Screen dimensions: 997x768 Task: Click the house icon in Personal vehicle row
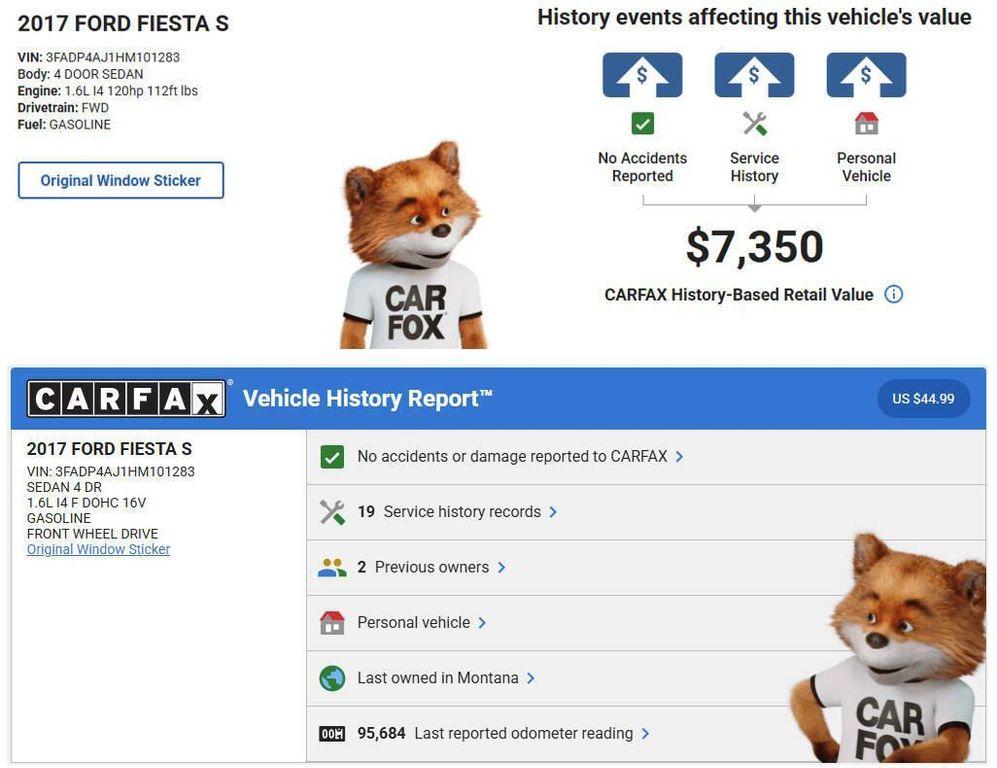tap(332, 623)
